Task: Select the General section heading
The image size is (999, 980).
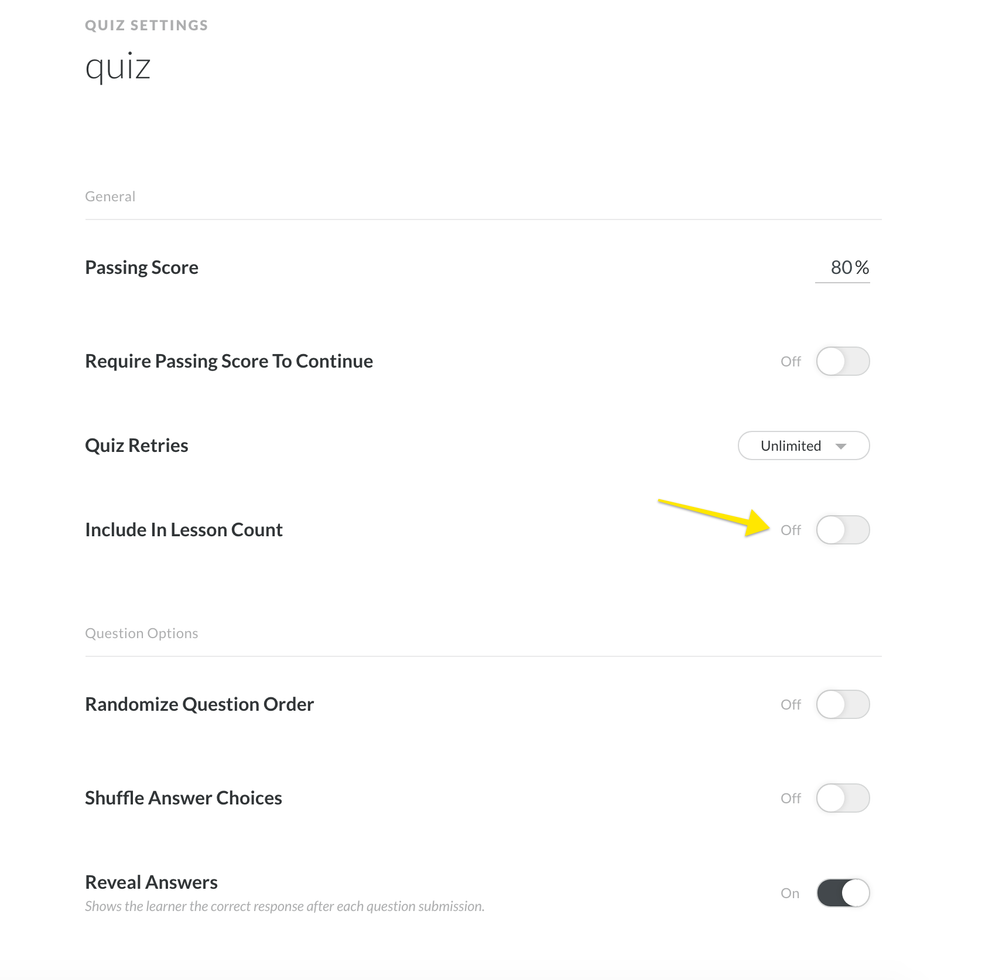Action: [110, 197]
